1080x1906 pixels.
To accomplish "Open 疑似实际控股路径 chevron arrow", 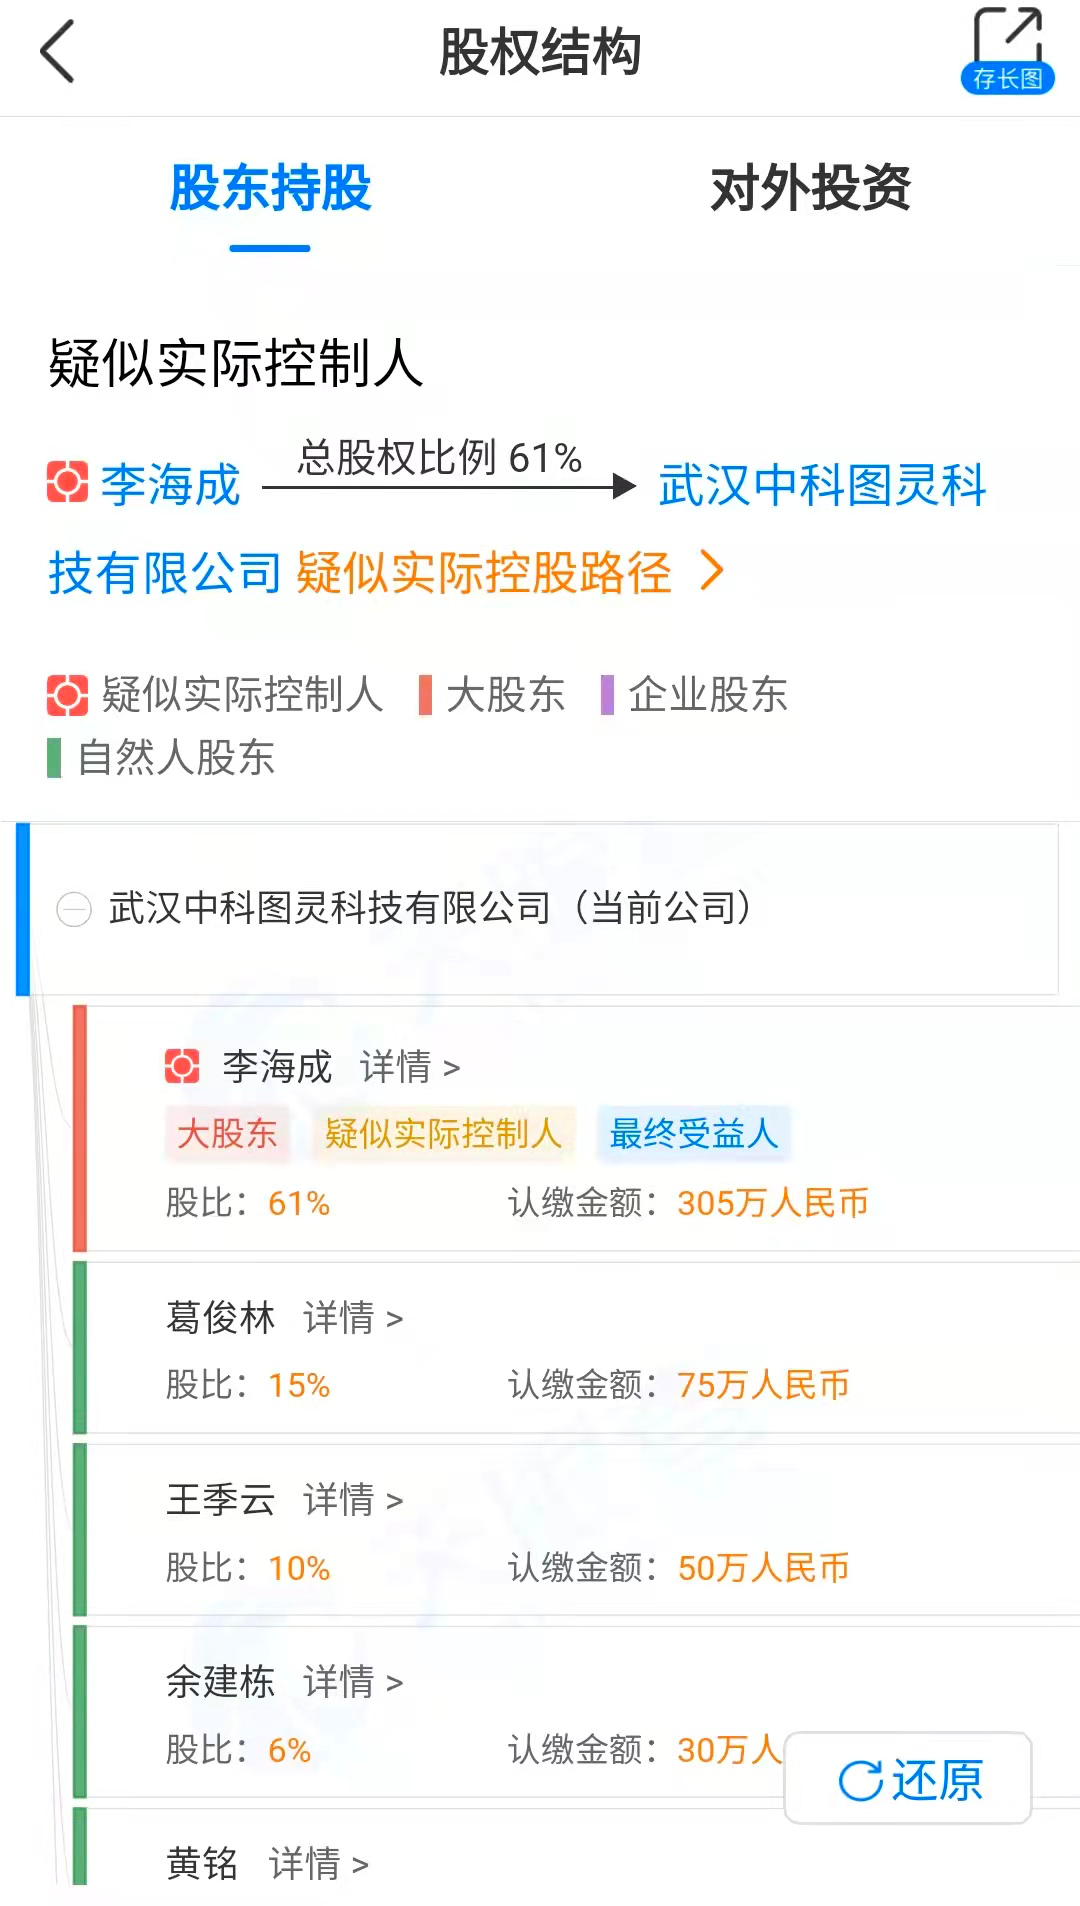I will [x=712, y=571].
